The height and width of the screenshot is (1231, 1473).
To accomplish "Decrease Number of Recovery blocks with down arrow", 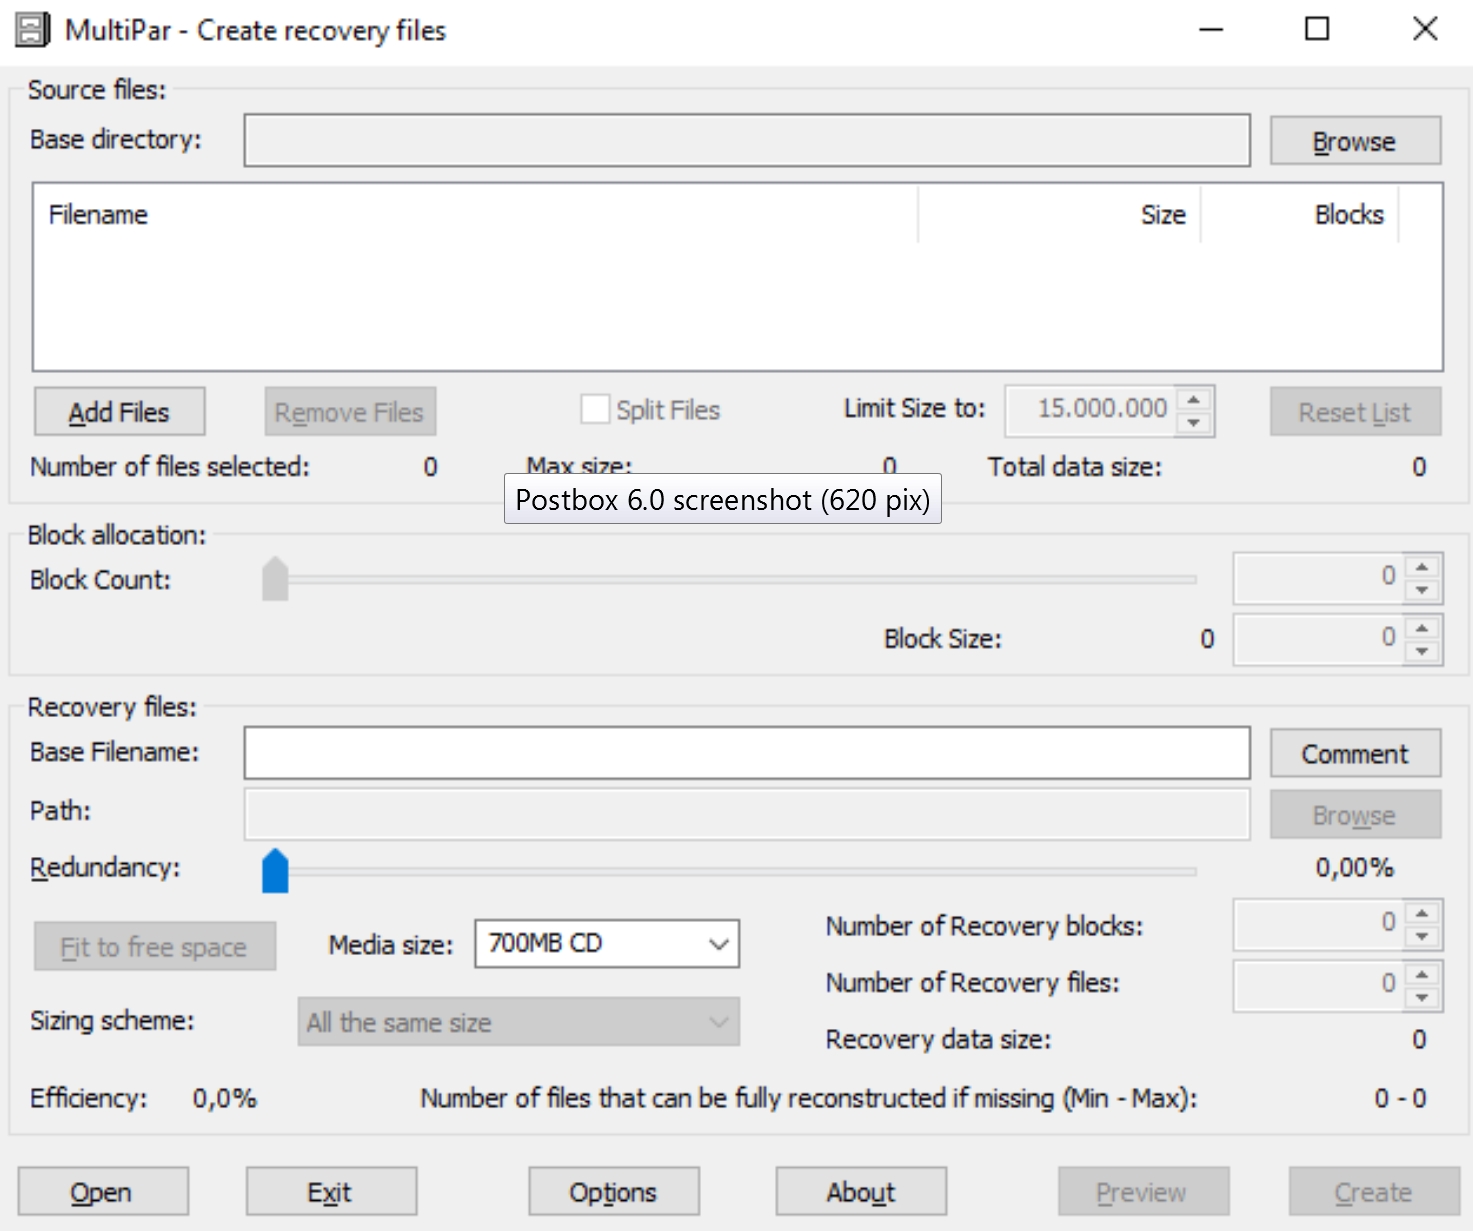I will tap(1422, 937).
